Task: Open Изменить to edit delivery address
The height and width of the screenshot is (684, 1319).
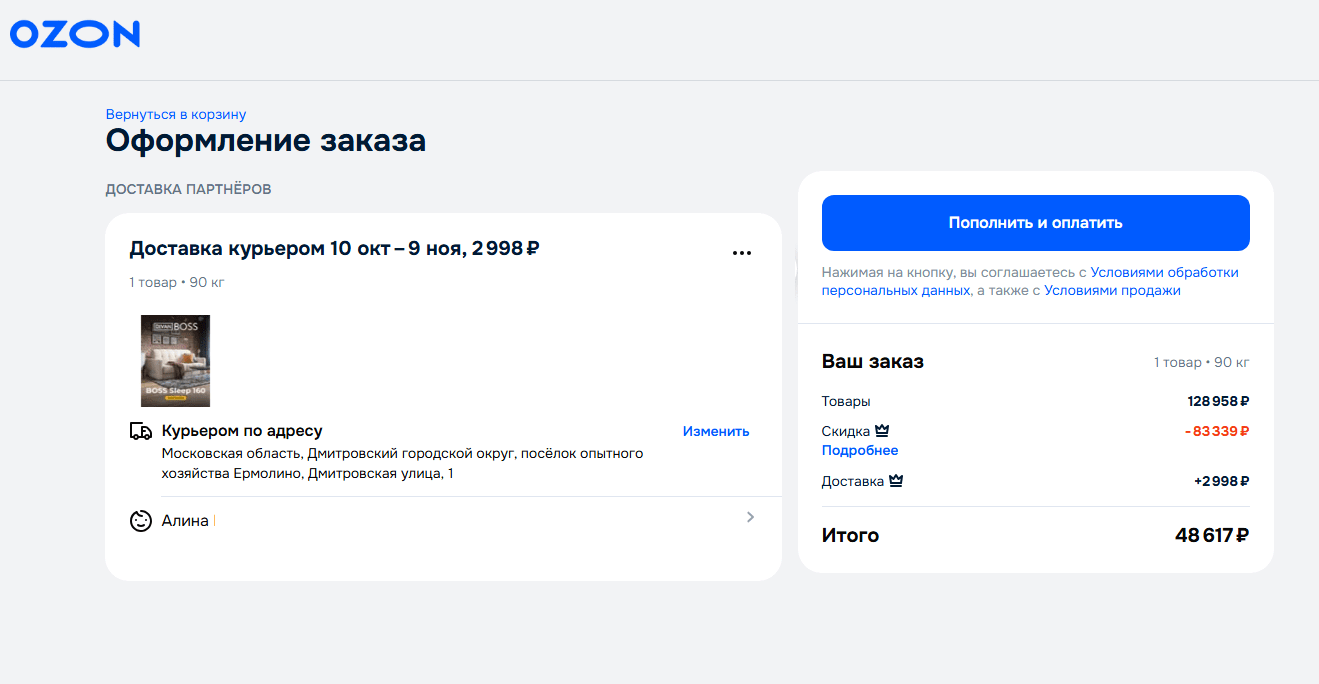Action: [x=715, y=430]
